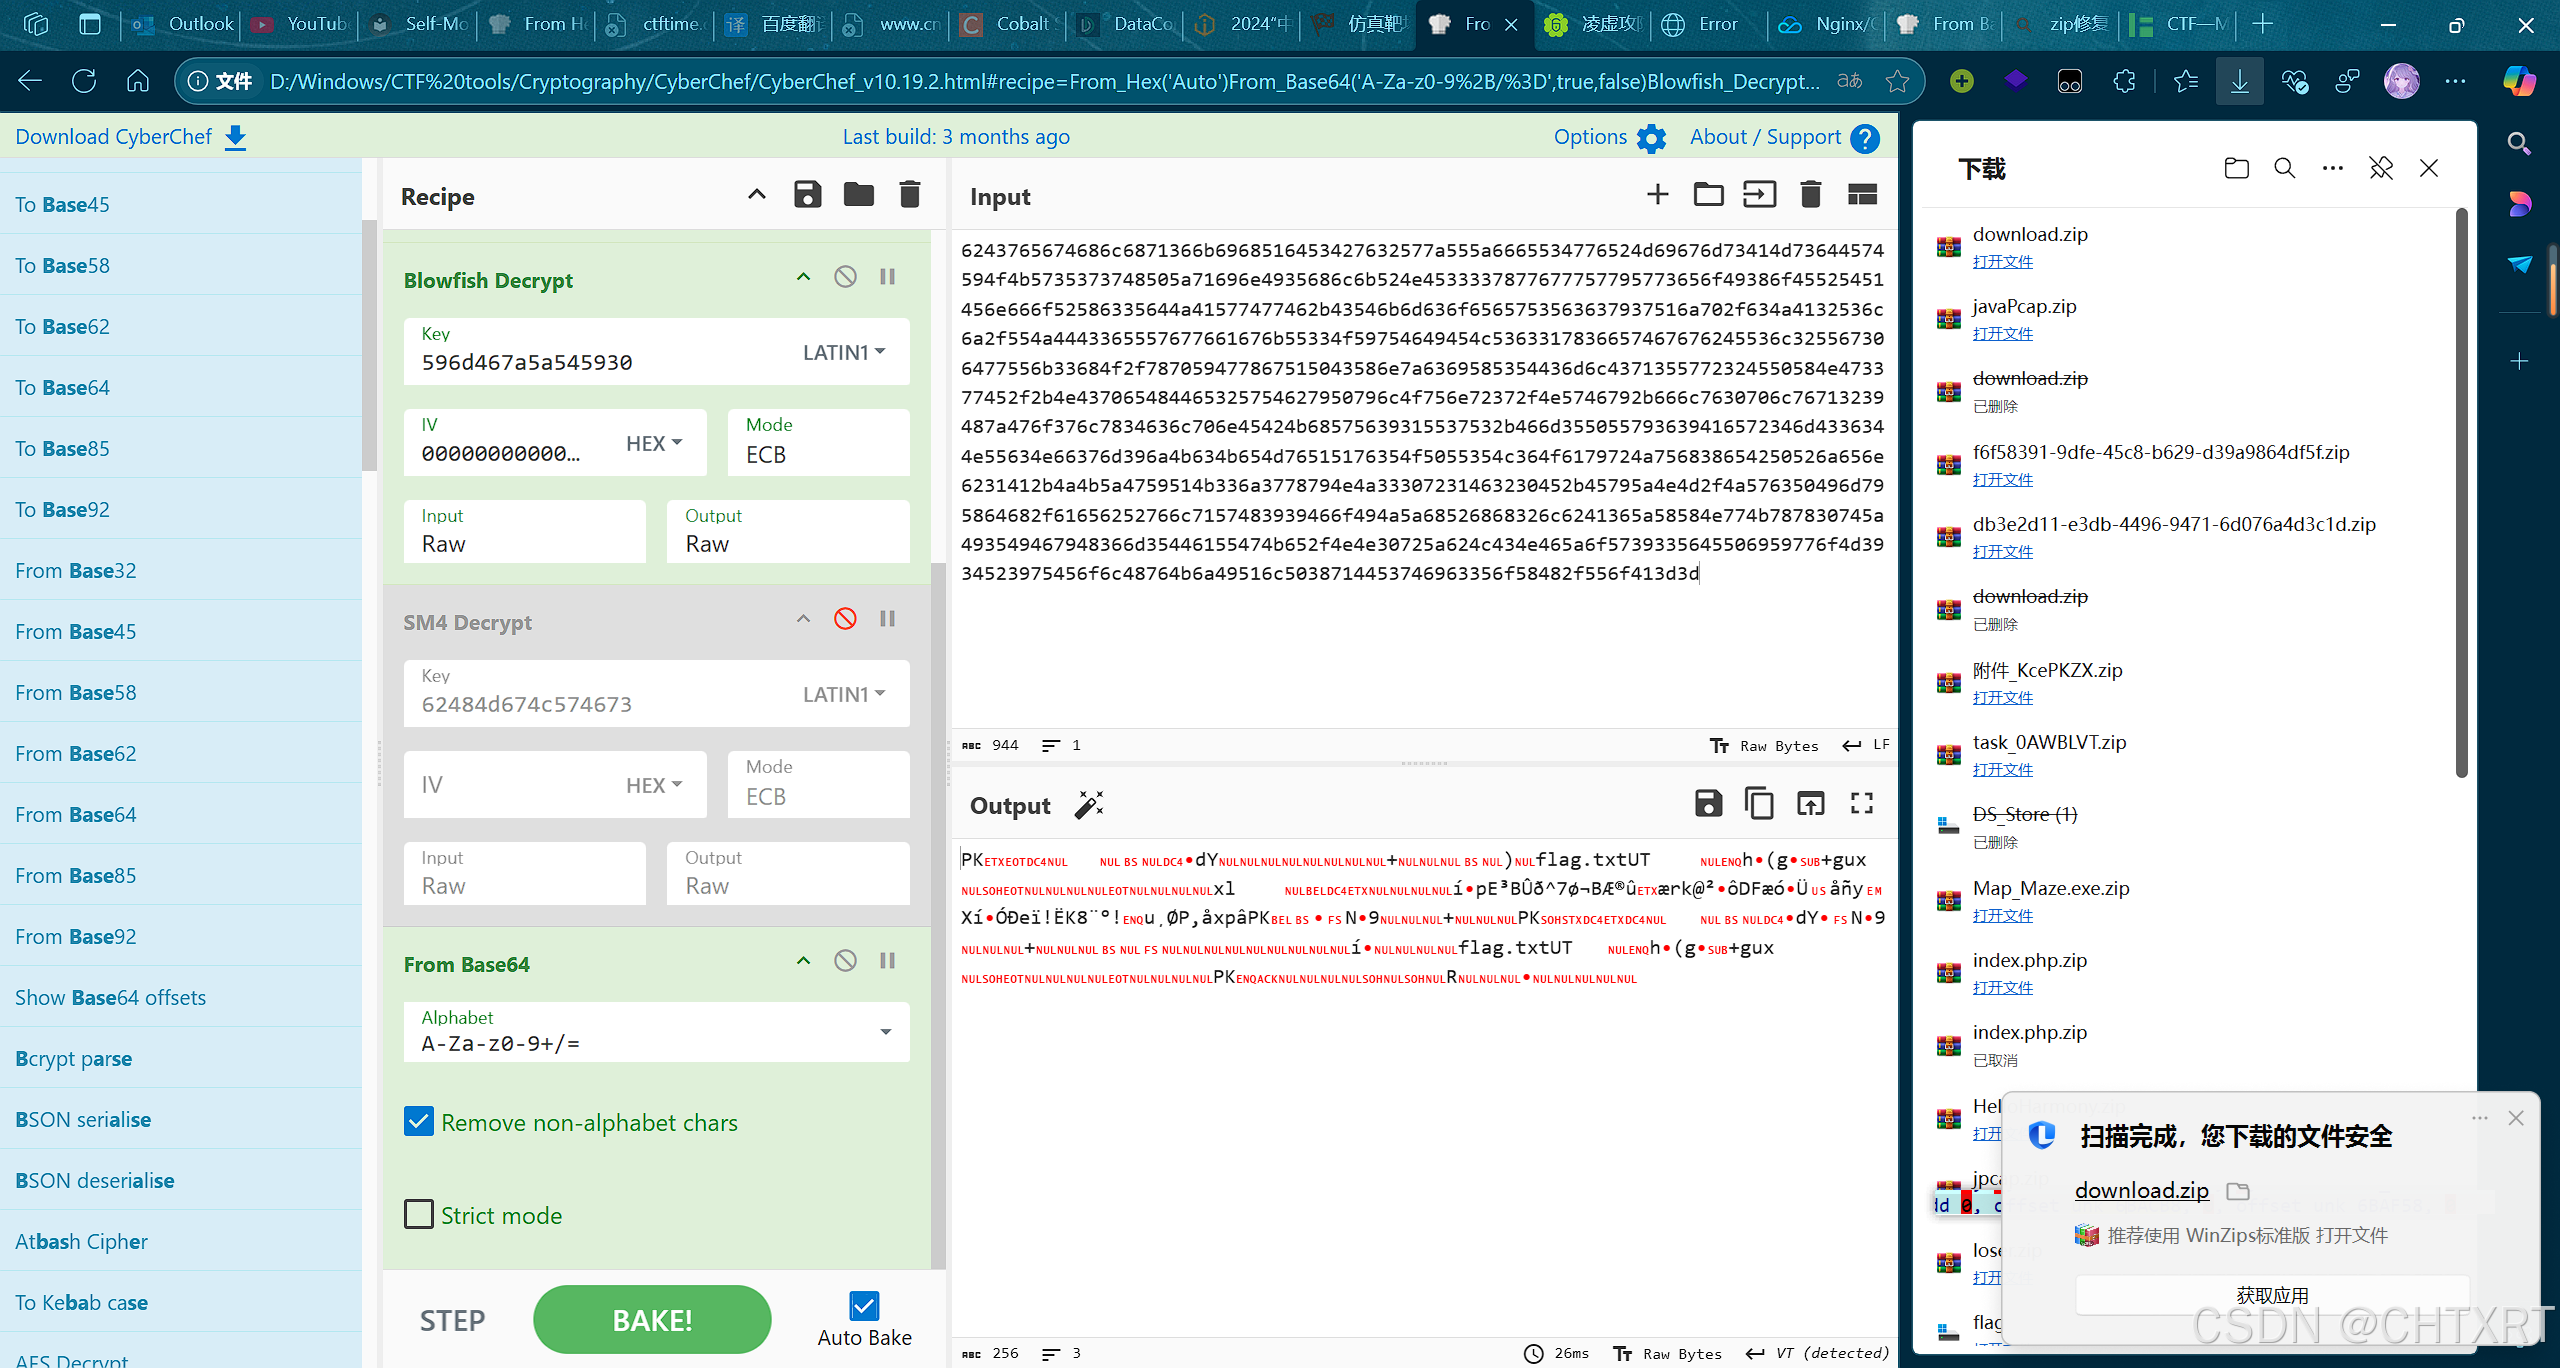Open CyberChef Options
The image size is (2560, 1368).
[x=1609, y=137]
